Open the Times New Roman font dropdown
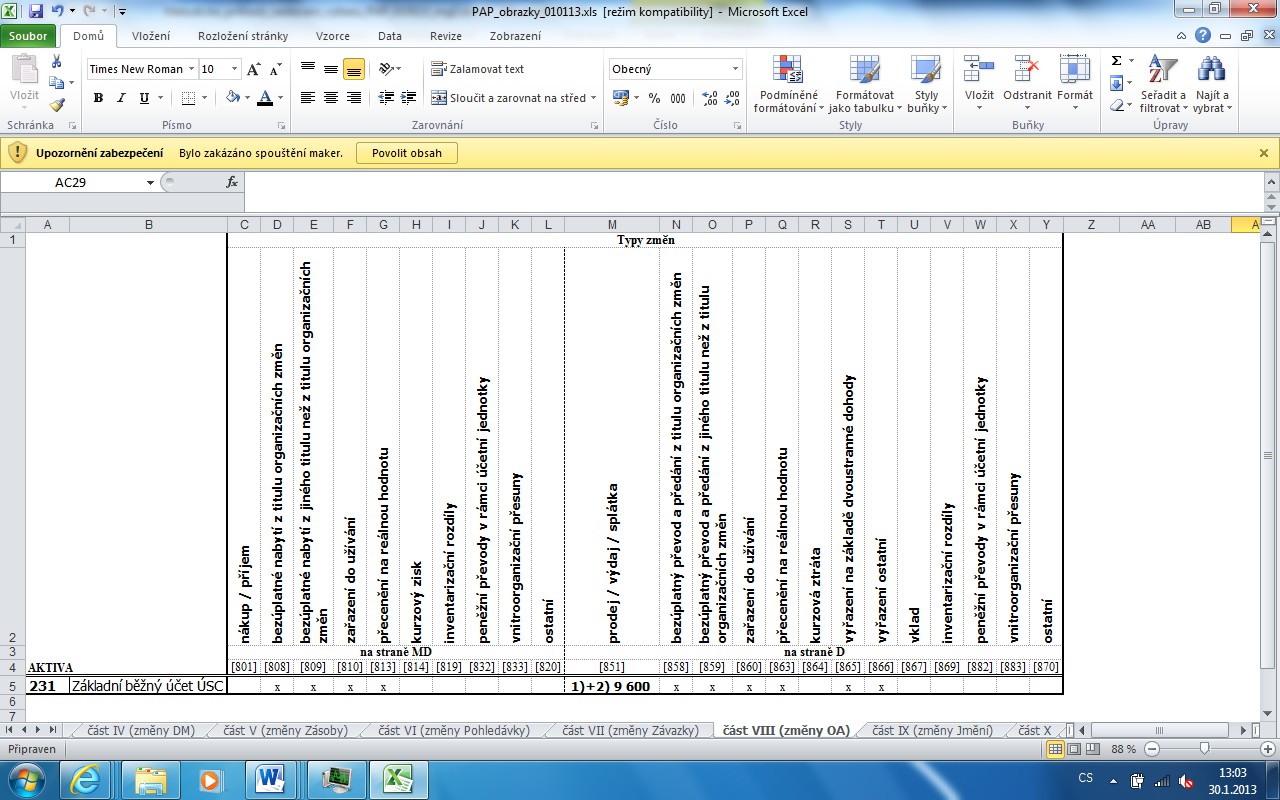The width and height of the screenshot is (1280, 800). [x=191, y=69]
